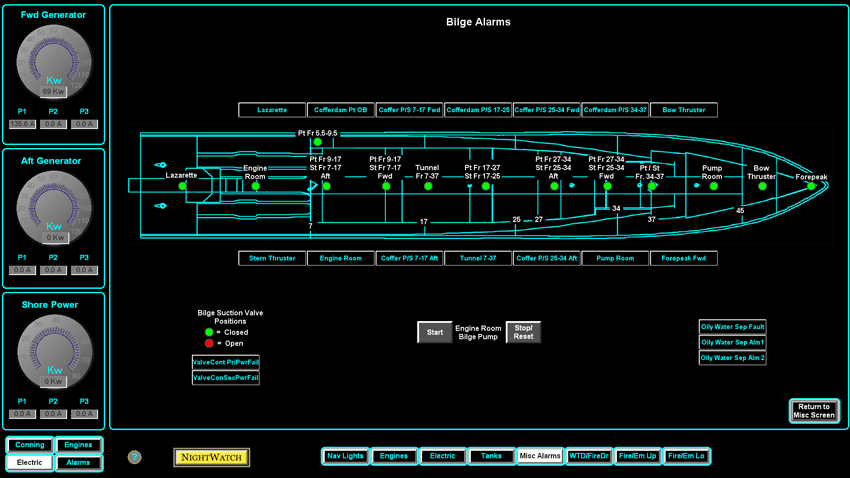Click Return to Misc Screen button
This screenshot has width=850, height=478.
click(x=813, y=411)
